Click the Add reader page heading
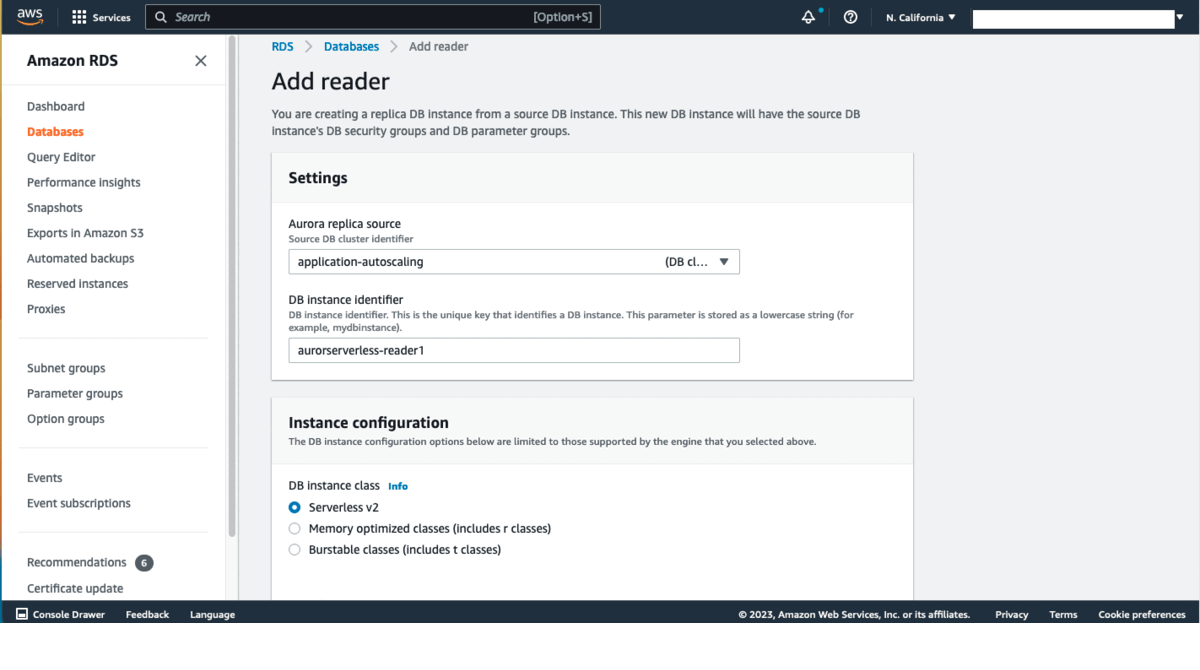Image resolution: width=1200 pixels, height=670 pixels. (331, 82)
